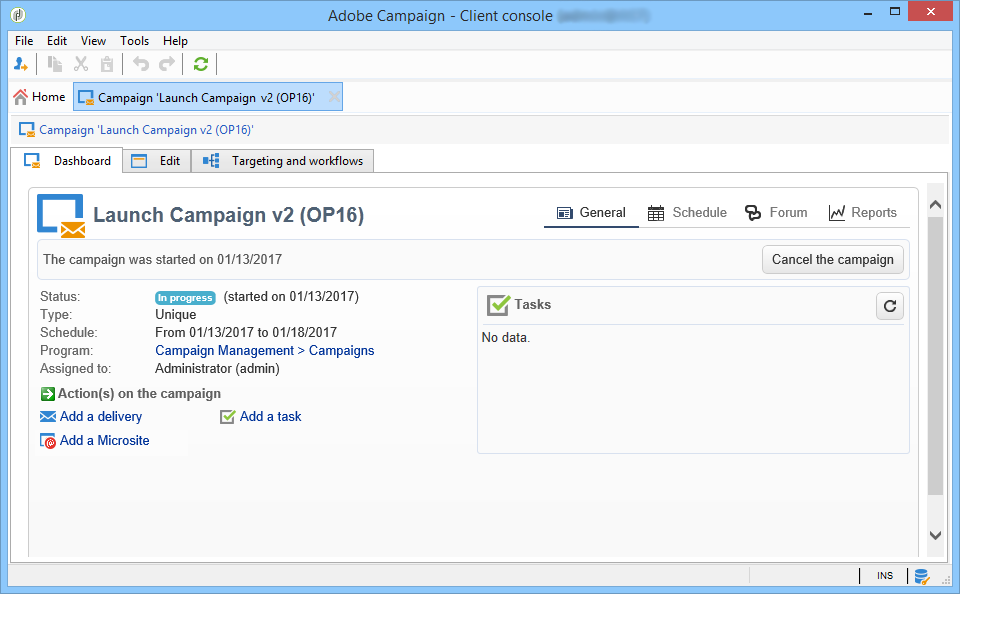989x622 pixels.
Task: Click the 'Unique' type value
Action: pos(175,315)
